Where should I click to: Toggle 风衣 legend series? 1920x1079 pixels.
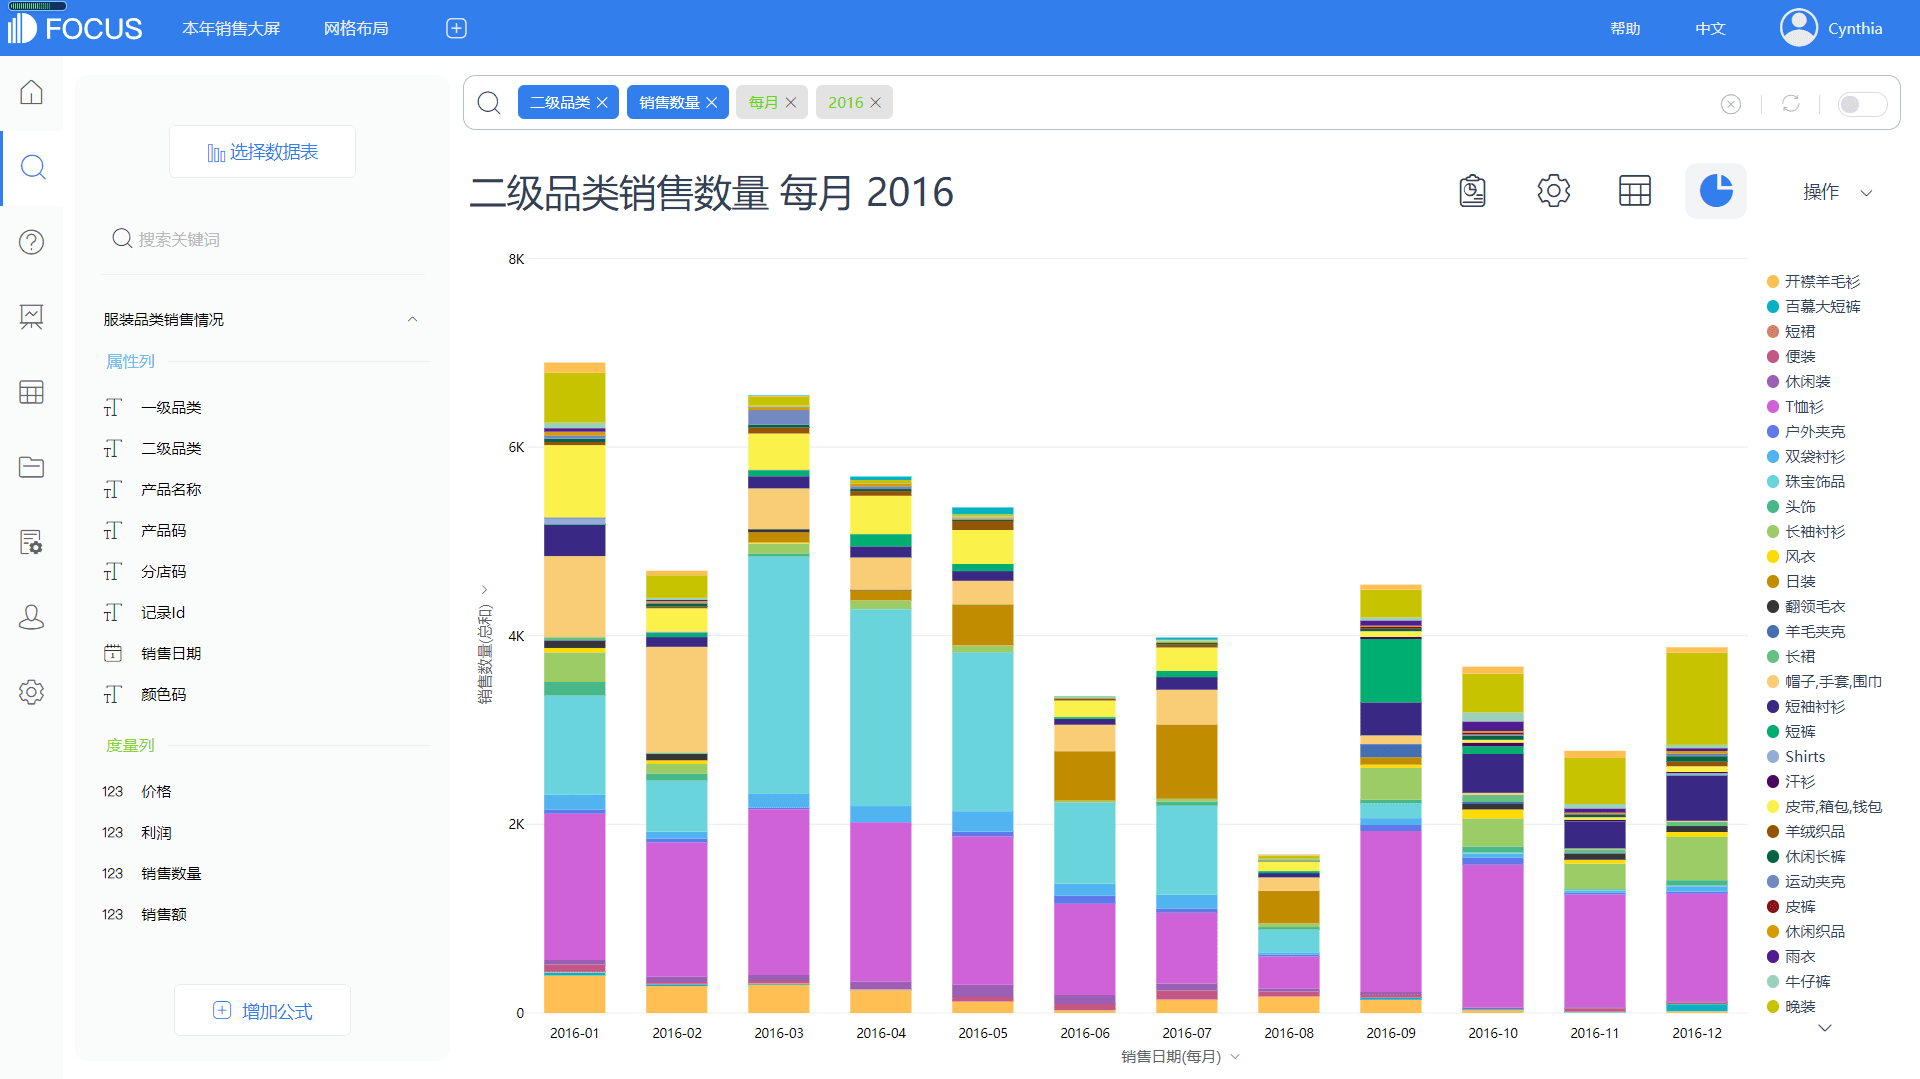tap(1791, 557)
